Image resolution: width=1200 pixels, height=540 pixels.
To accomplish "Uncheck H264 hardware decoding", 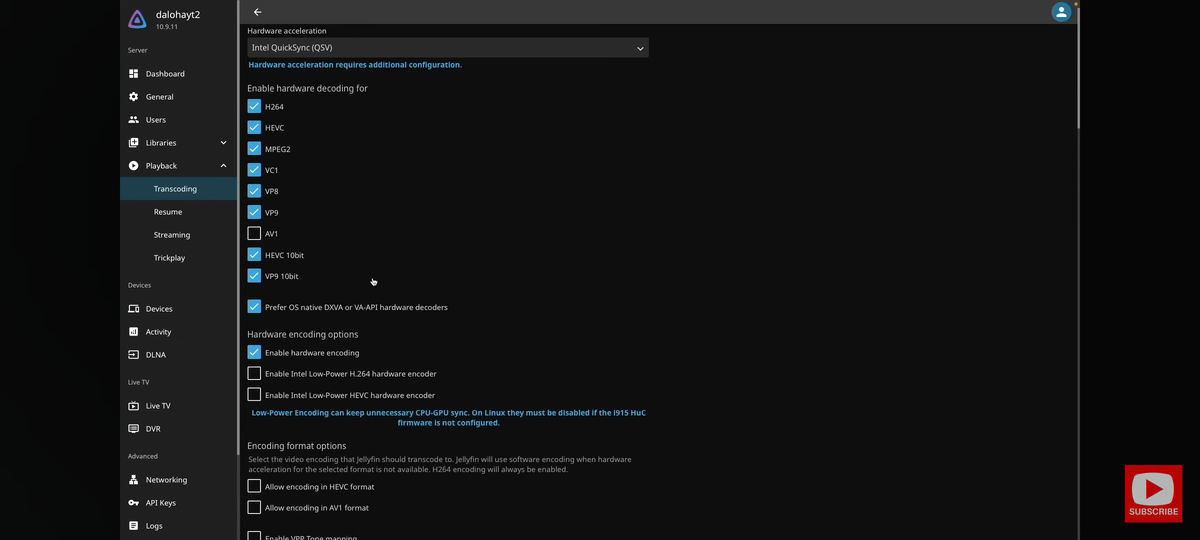I will pos(254,106).
